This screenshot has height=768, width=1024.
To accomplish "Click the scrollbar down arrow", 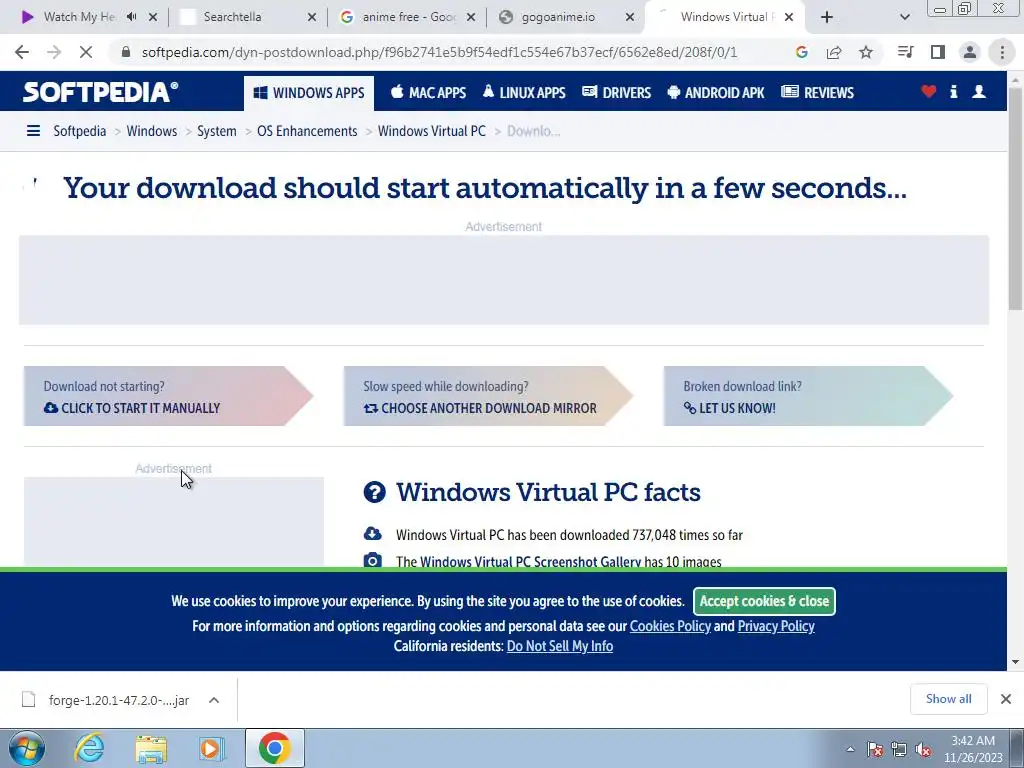I will click(1015, 662).
